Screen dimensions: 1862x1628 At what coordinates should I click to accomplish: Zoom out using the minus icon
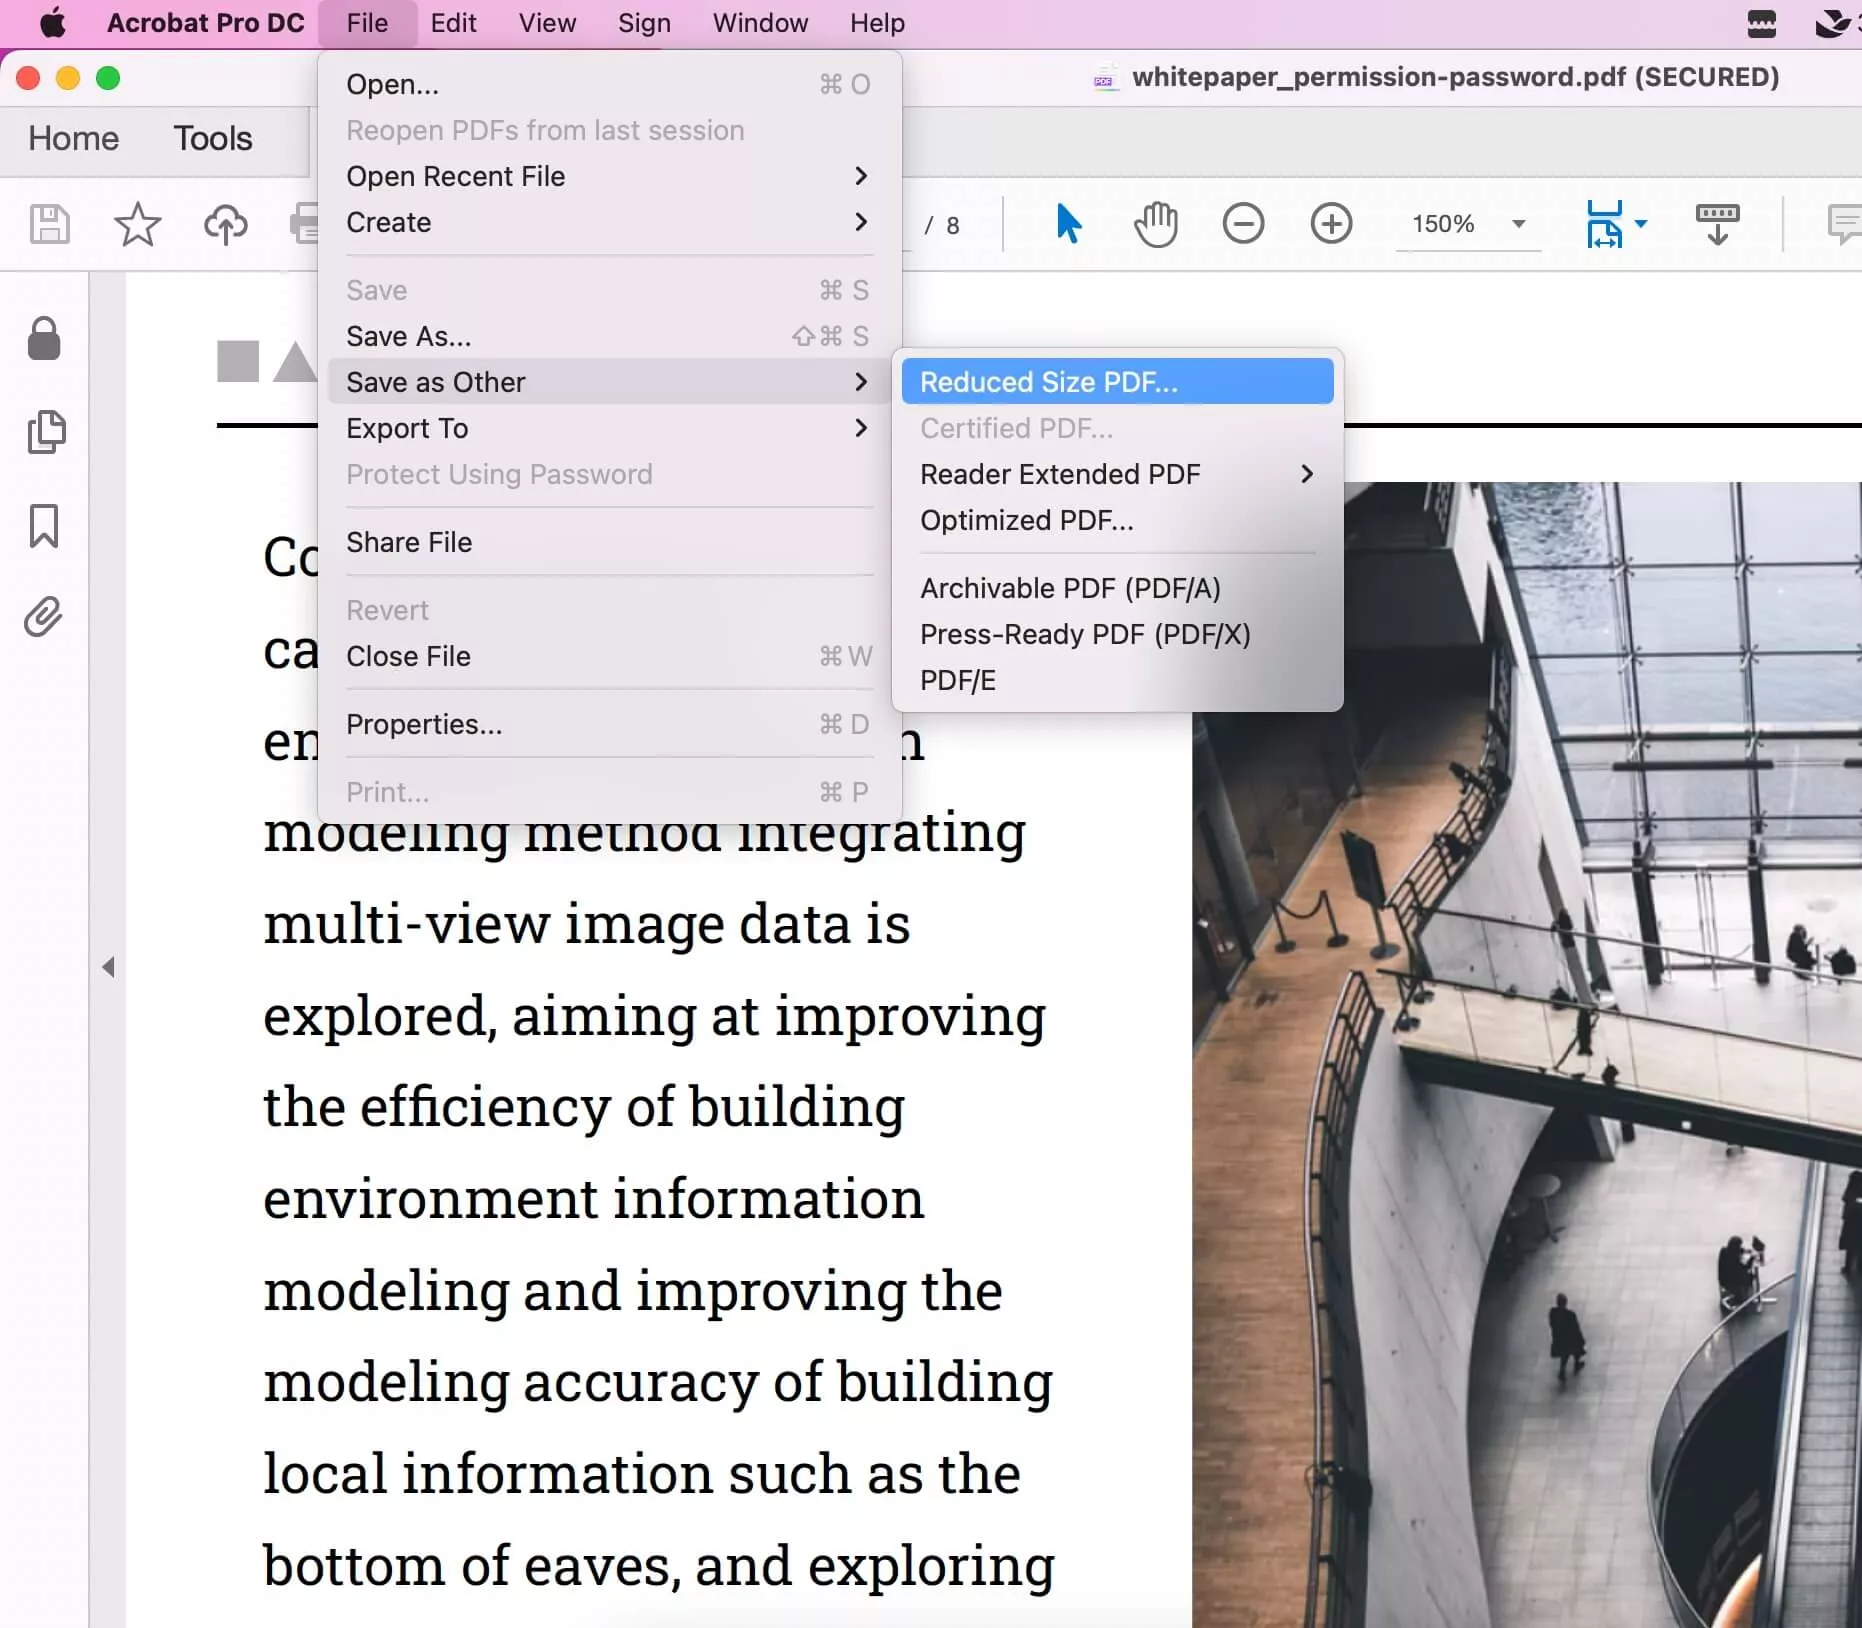tap(1243, 224)
